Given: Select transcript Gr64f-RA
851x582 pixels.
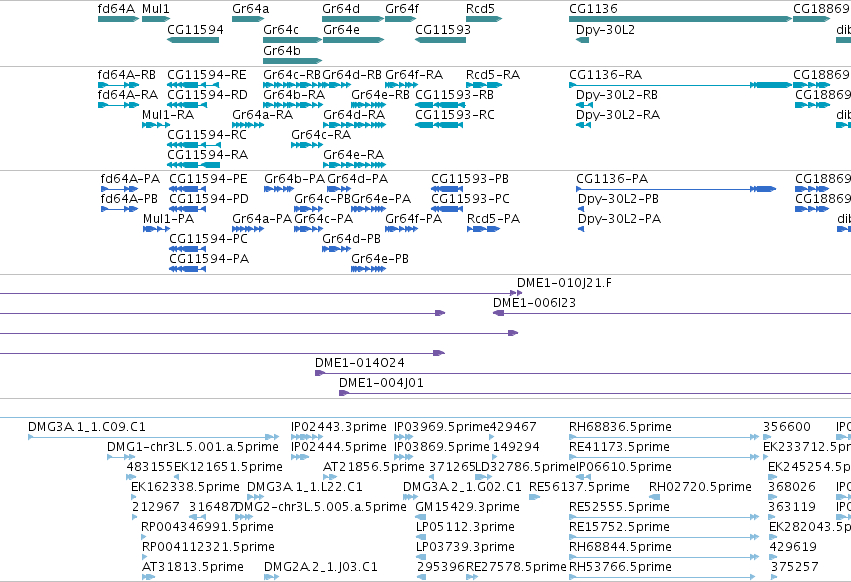Looking at the screenshot, I should tap(414, 75).
